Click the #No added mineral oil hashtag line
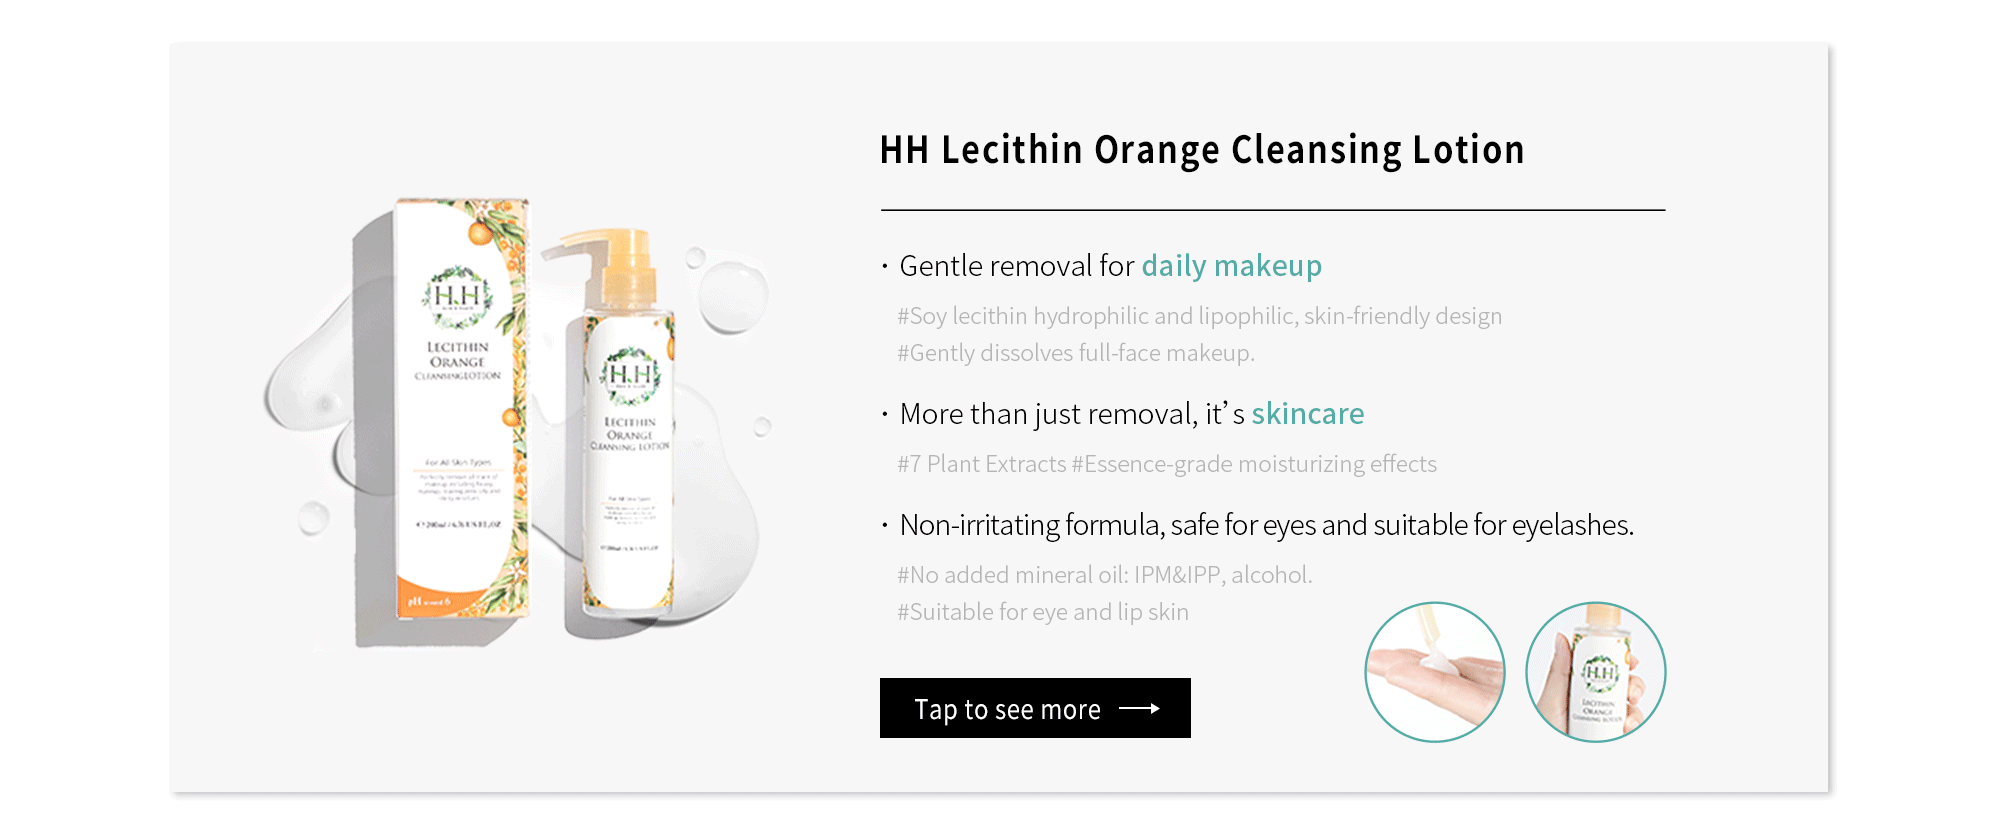Viewport: 2000px width, 818px height. click(x=1104, y=575)
